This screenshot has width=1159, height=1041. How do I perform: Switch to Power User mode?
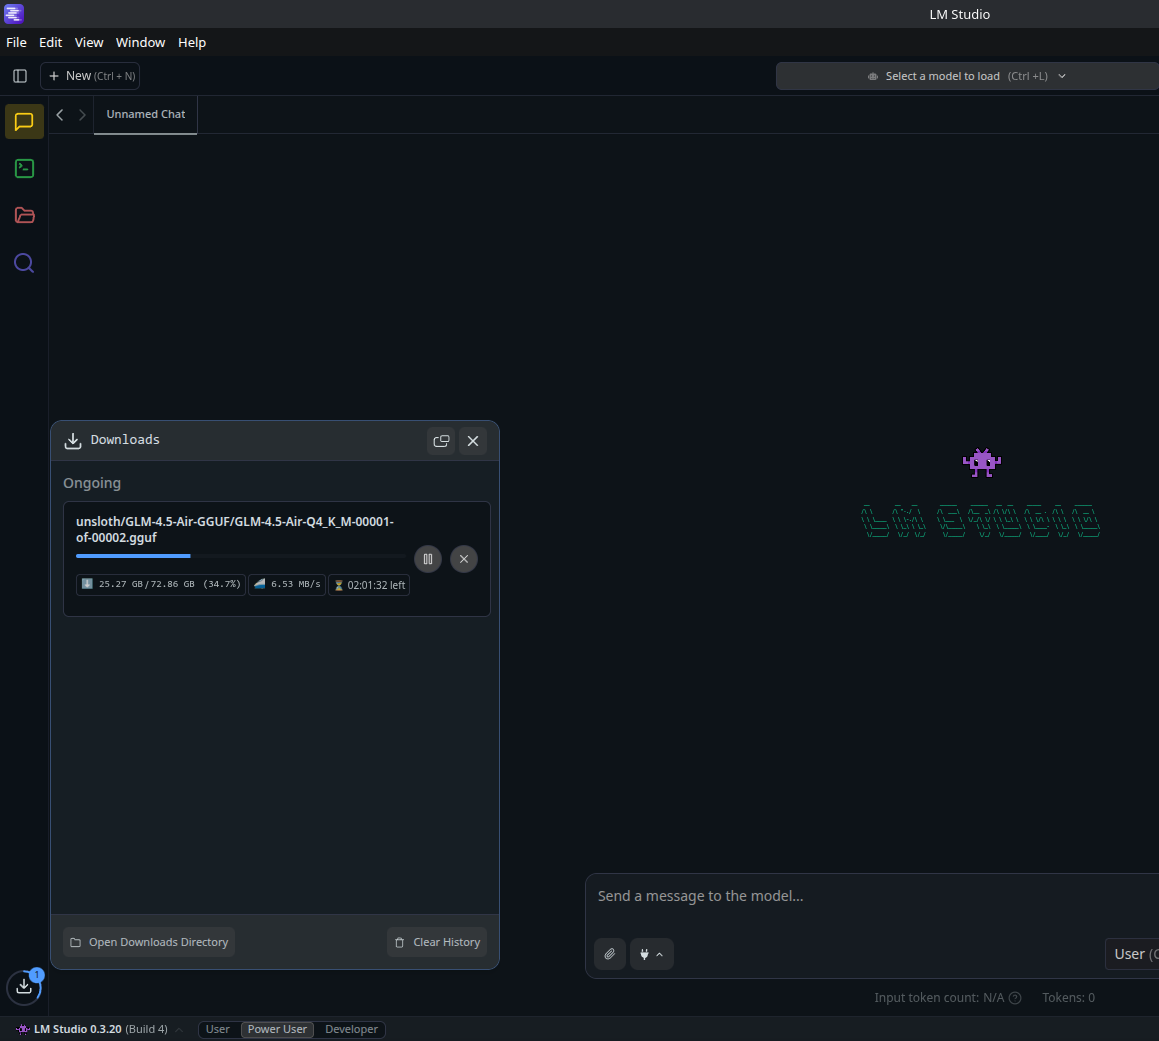pyautogui.click(x=277, y=1029)
